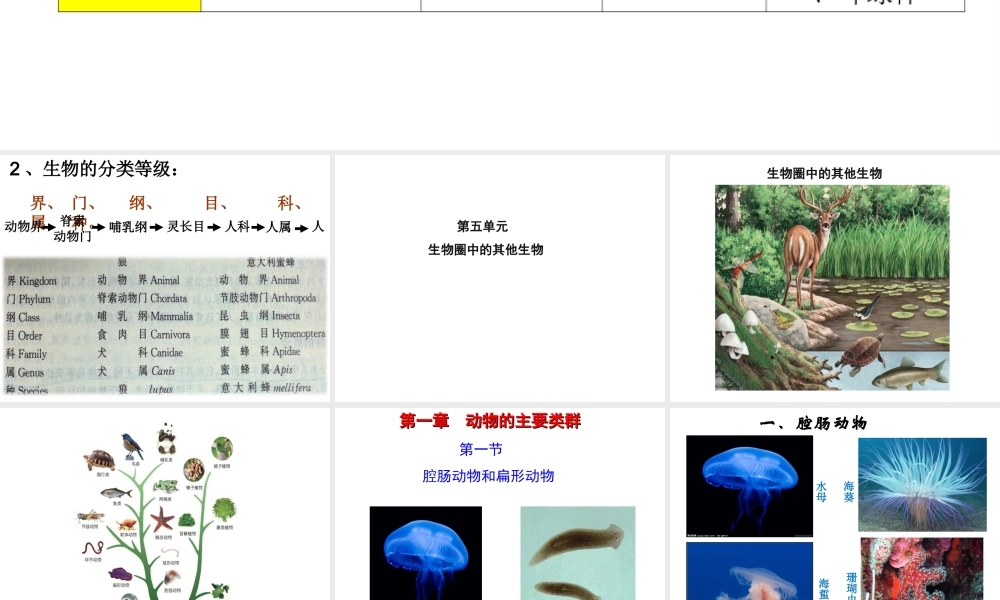Select the animal classification tree slide
The width and height of the screenshot is (1000, 600).
(x=165, y=504)
